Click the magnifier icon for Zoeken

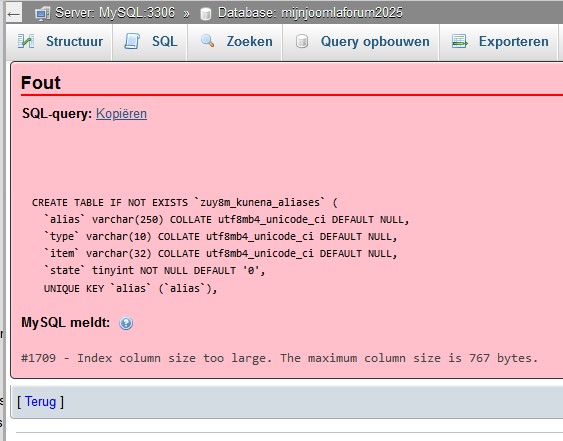[x=207, y=41]
